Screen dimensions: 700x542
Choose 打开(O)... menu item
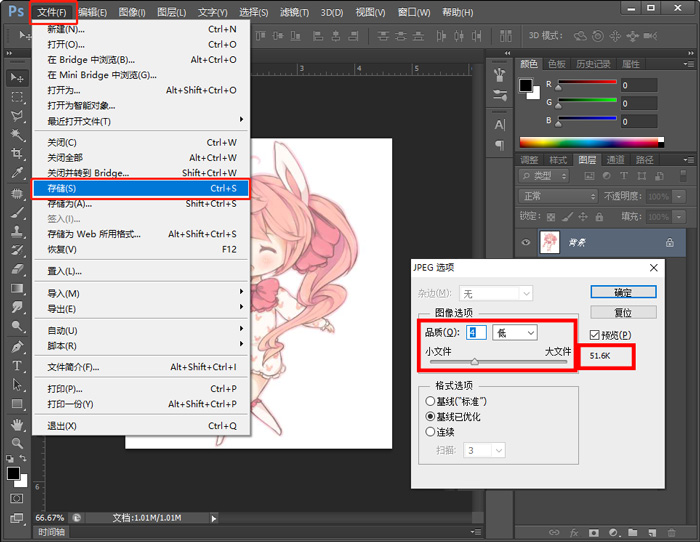pyautogui.click(x=141, y=45)
